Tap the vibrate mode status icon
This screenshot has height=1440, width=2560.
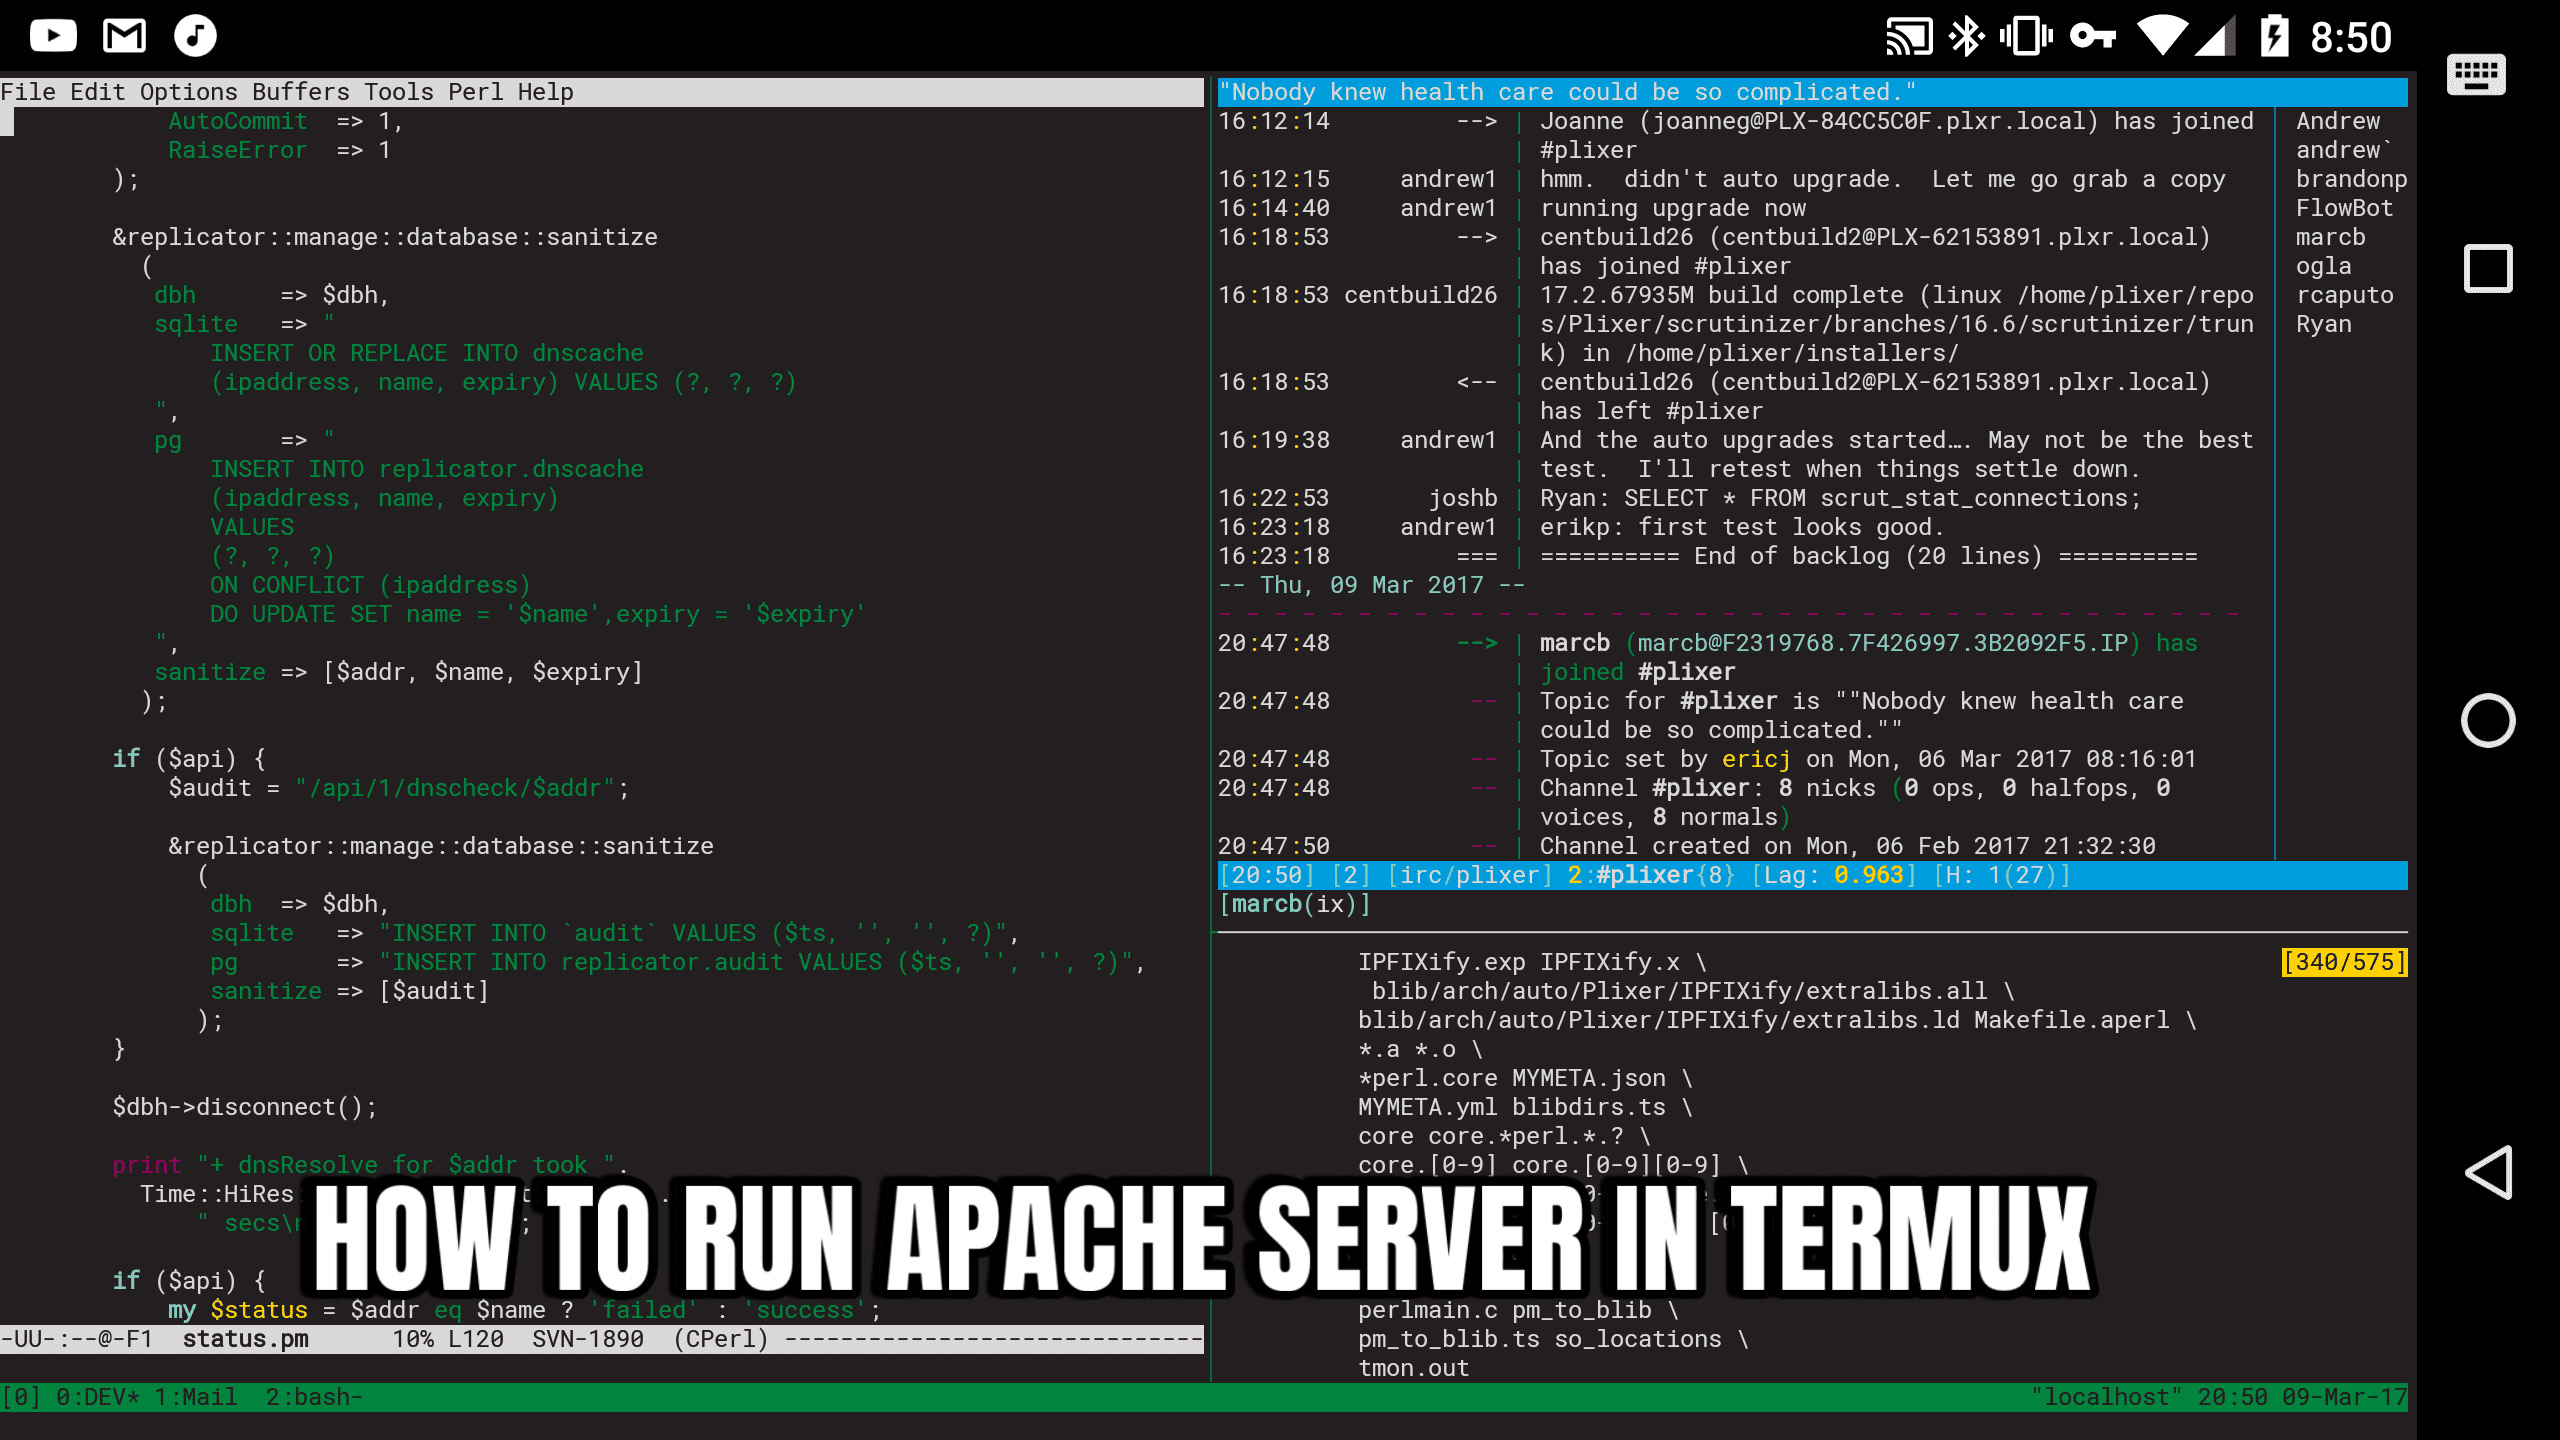point(2026,37)
